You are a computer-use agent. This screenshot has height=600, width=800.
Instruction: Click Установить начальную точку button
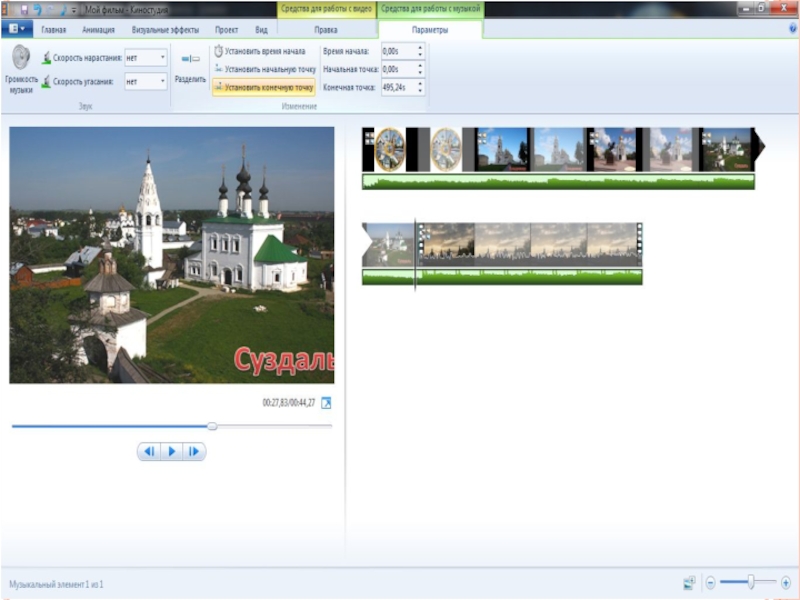[x=264, y=69]
